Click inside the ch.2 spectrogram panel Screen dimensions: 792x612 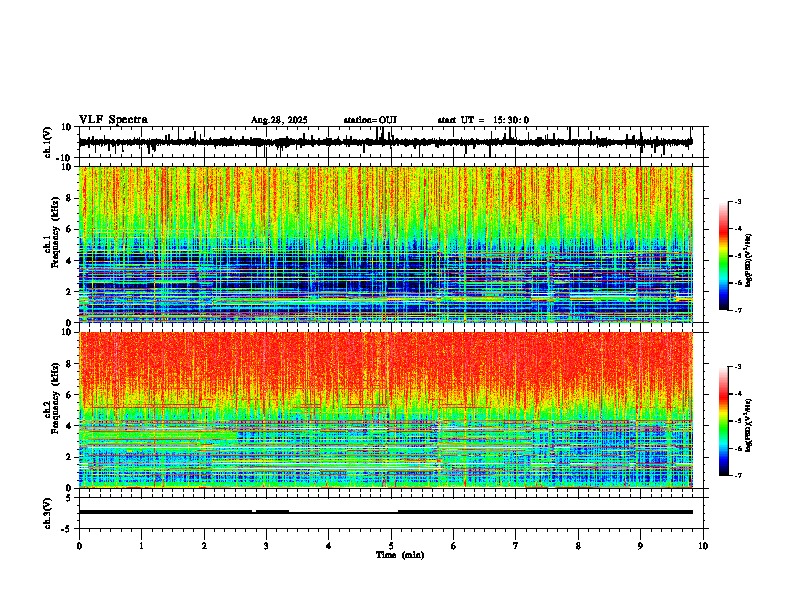pyautogui.click(x=386, y=410)
